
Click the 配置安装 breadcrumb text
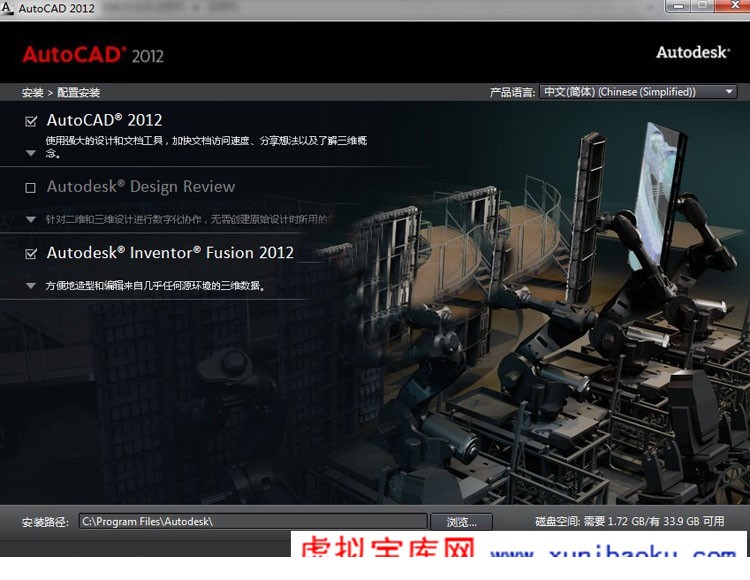pos(78,92)
